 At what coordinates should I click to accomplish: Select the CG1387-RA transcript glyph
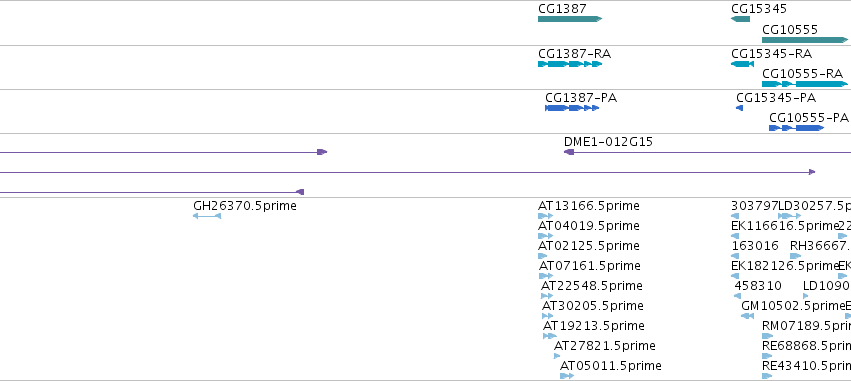tap(570, 64)
